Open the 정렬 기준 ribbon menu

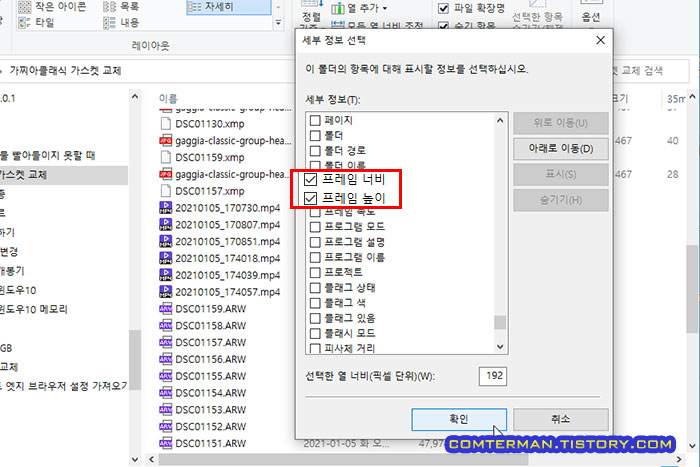point(312,13)
